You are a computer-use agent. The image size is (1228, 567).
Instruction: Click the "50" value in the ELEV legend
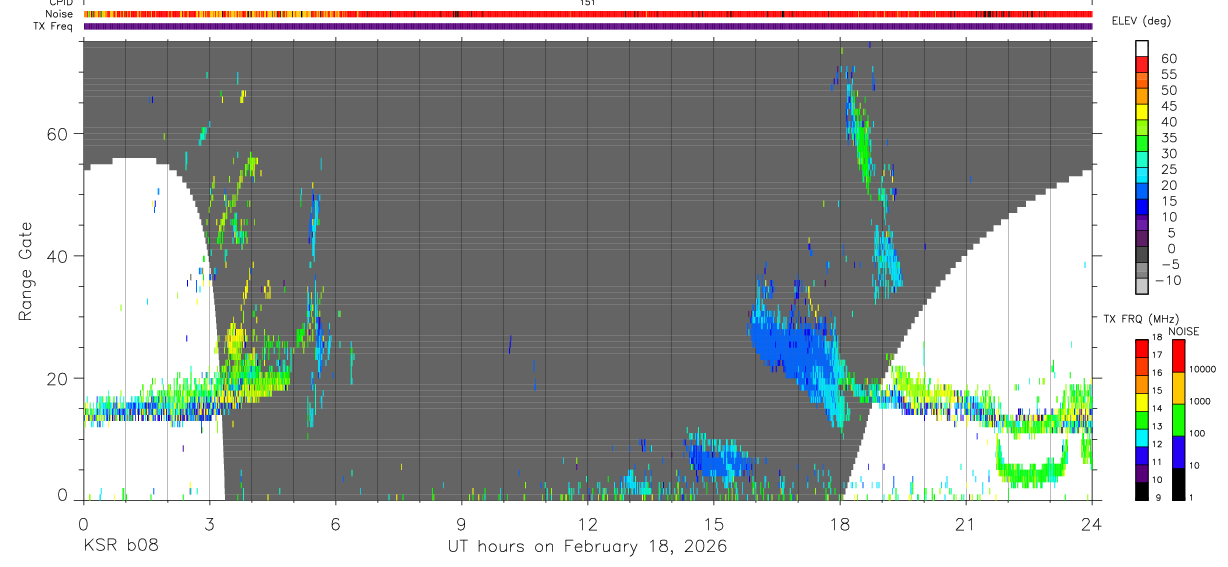pos(1168,90)
